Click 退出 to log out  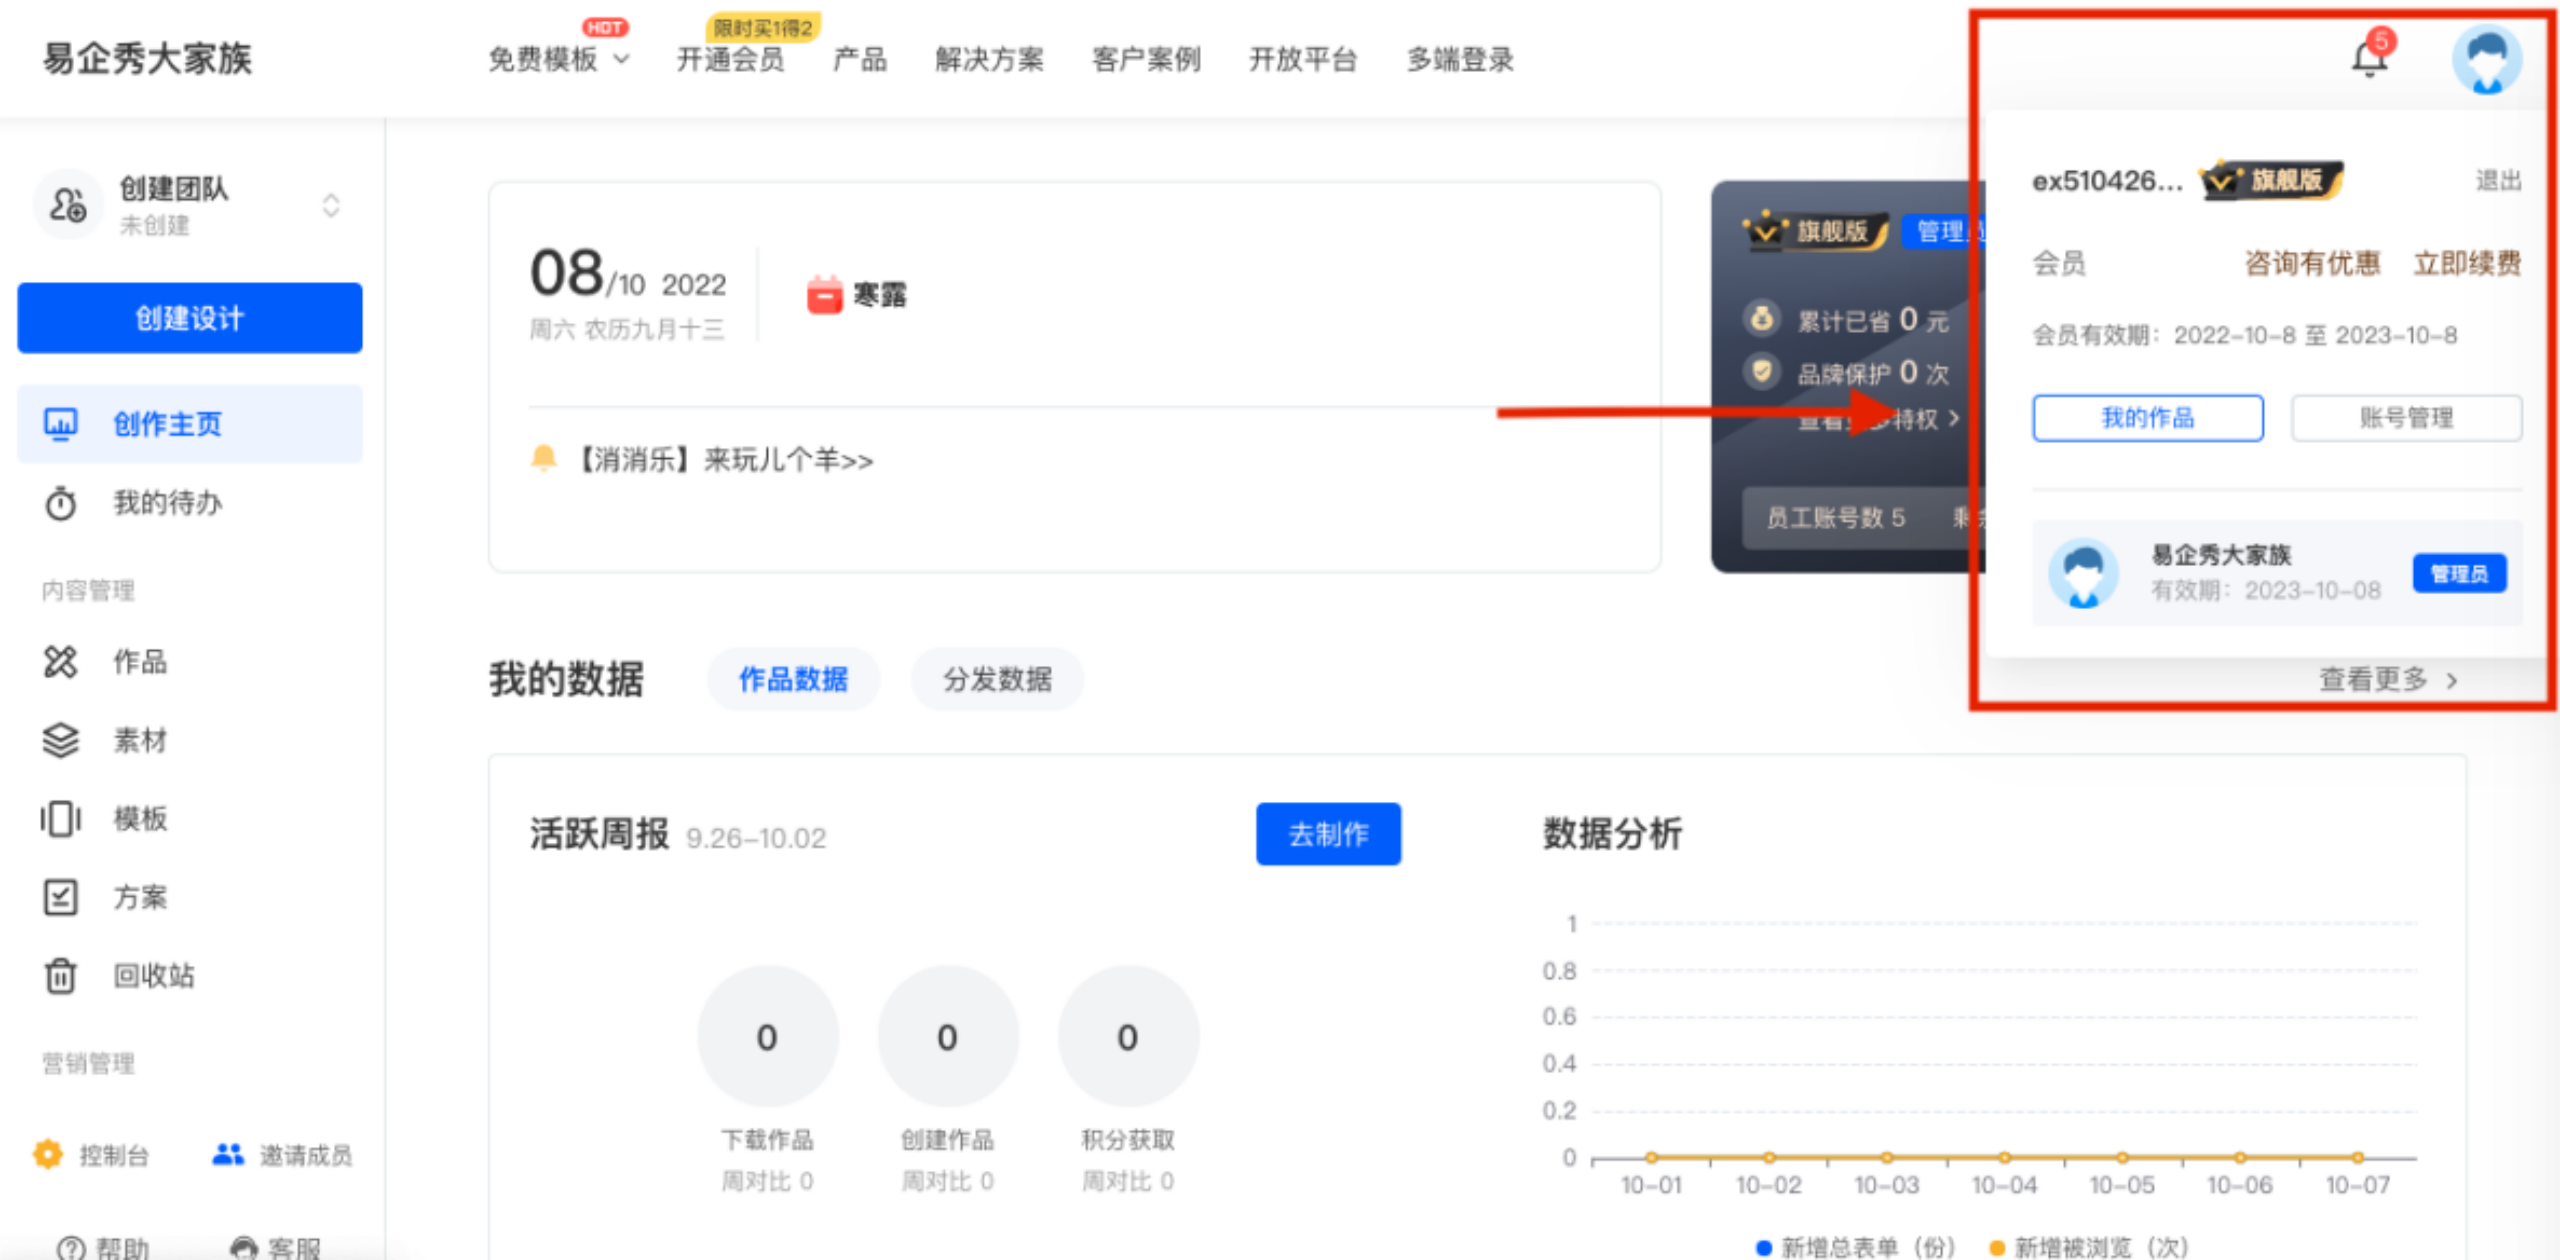[x=2498, y=181]
